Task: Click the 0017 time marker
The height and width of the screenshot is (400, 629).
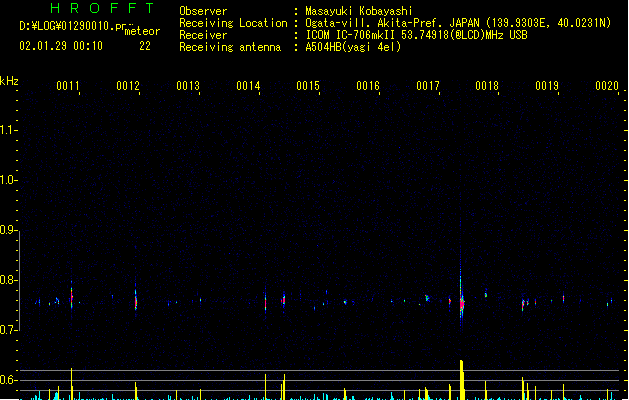Action: tap(428, 85)
